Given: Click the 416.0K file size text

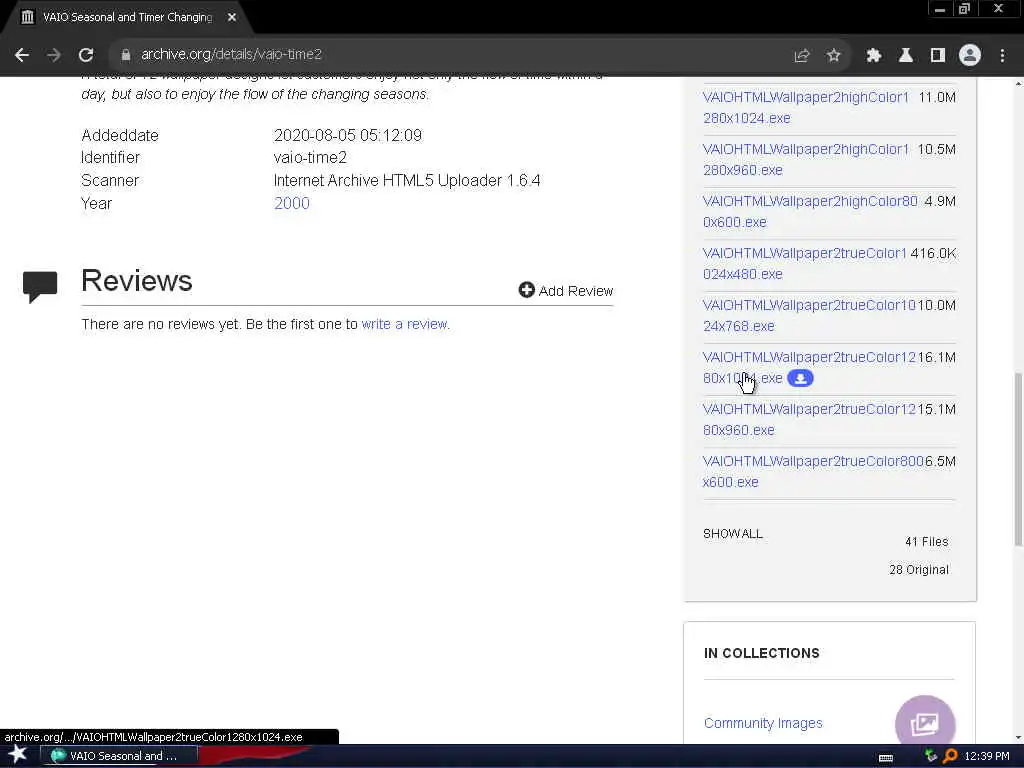Looking at the screenshot, I should 933,253.
